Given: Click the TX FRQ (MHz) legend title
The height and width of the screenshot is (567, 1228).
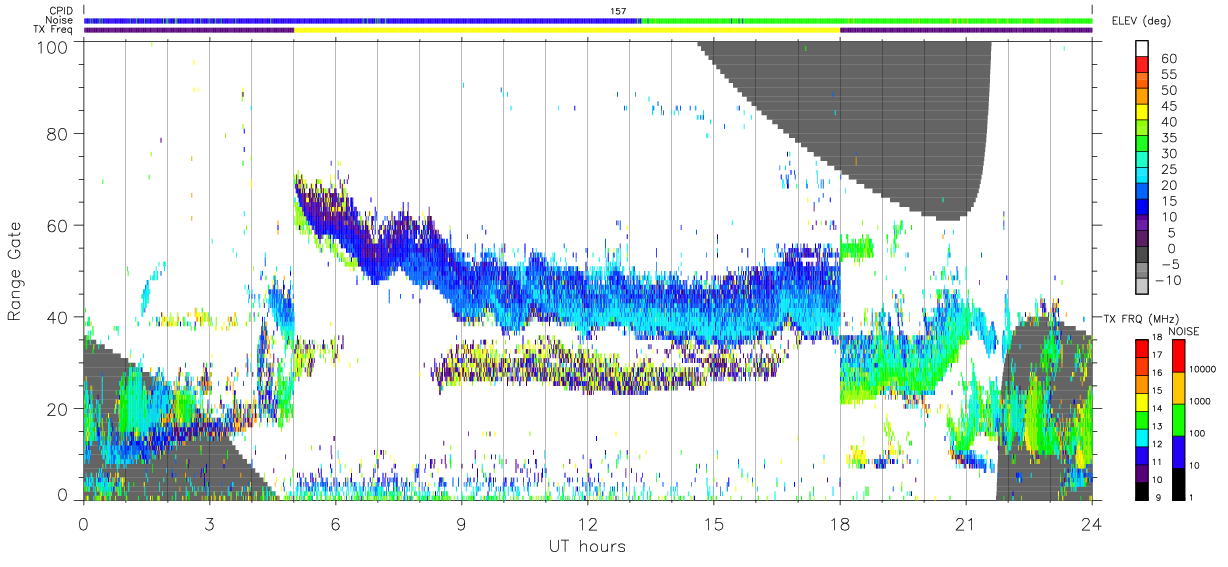Looking at the screenshot, I should (1140, 318).
